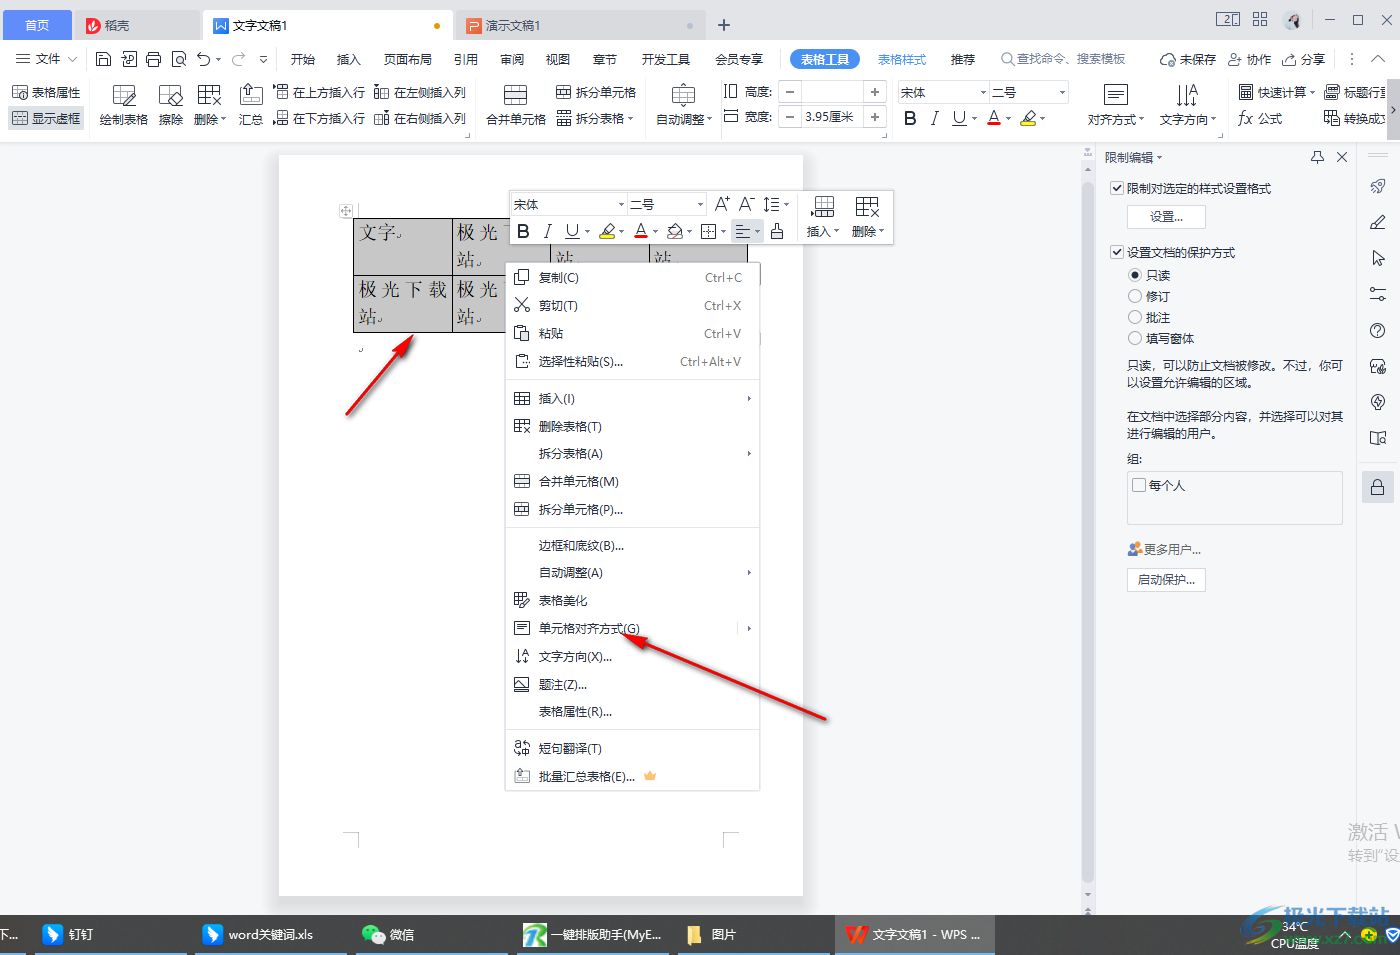
Task: Click 拆分单元格 in the ribbon
Action: [596, 92]
